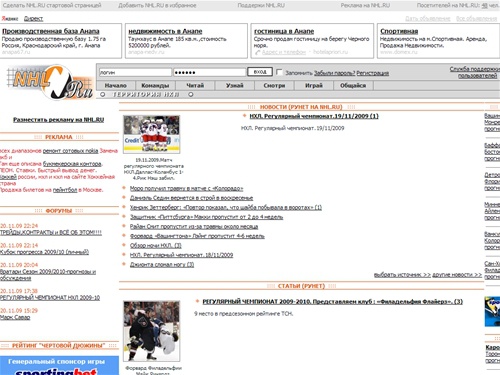Open the Читай menu
The height and width of the screenshot is (375, 500).
tap(195, 86)
